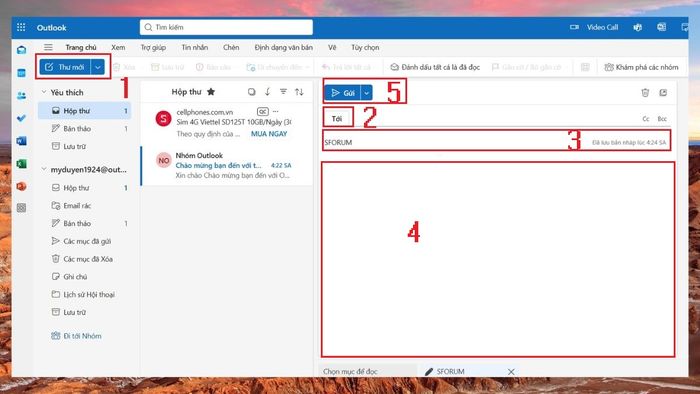
Task: Click the Gửi send button
Action: tap(342, 93)
